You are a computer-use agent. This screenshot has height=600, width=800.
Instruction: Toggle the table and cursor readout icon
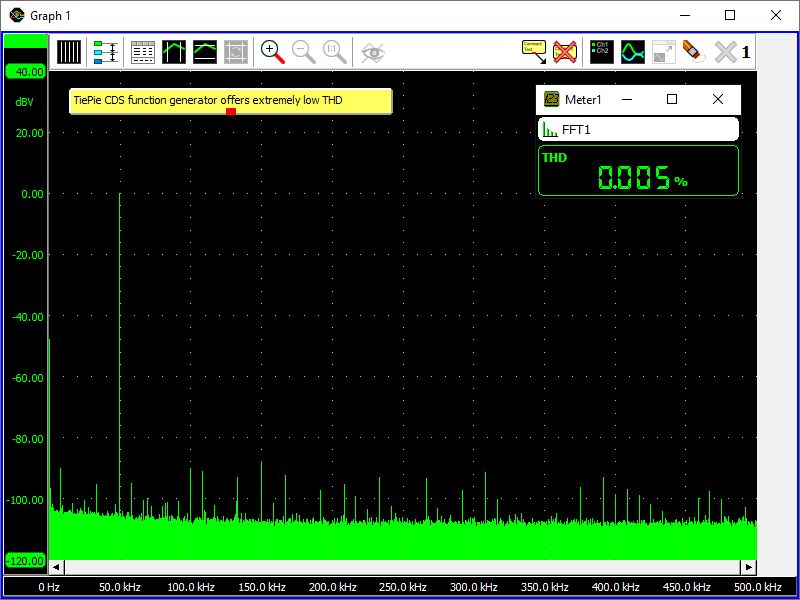143,52
